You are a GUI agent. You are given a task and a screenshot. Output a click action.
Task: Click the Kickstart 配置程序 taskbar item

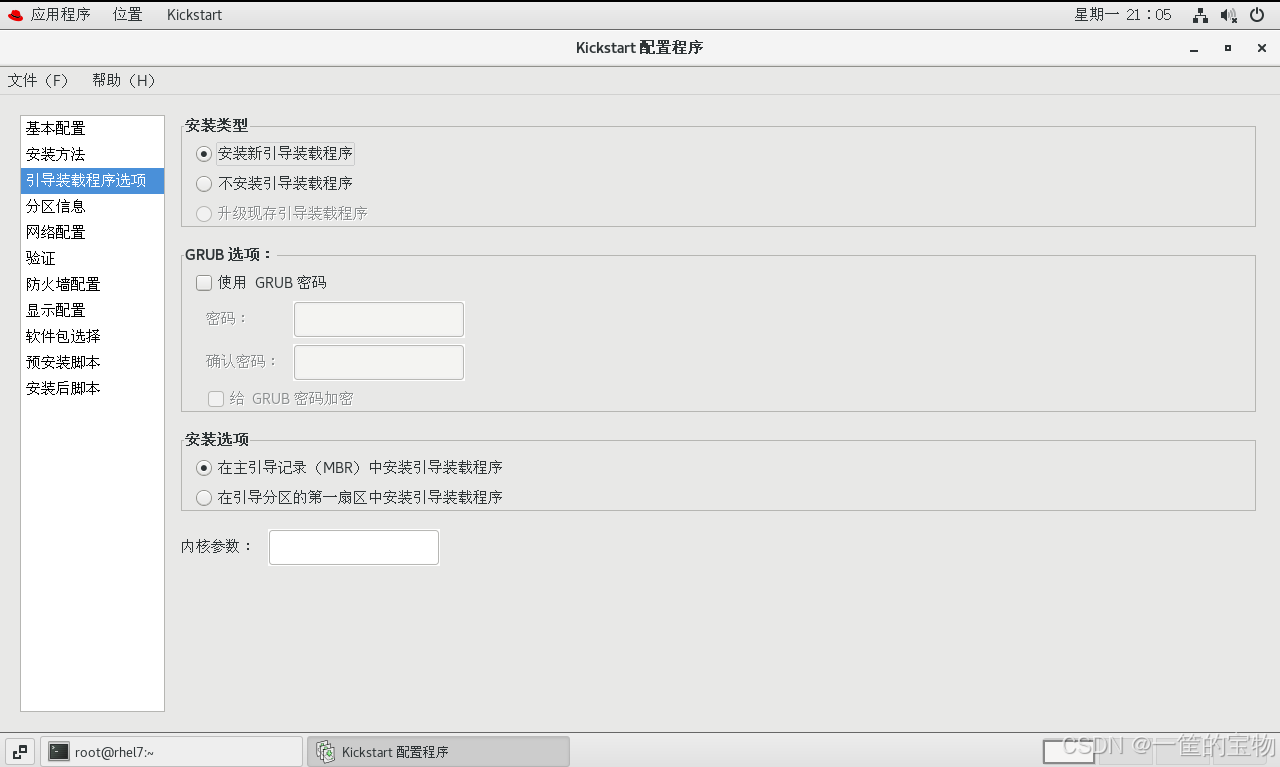coord(438,752)
